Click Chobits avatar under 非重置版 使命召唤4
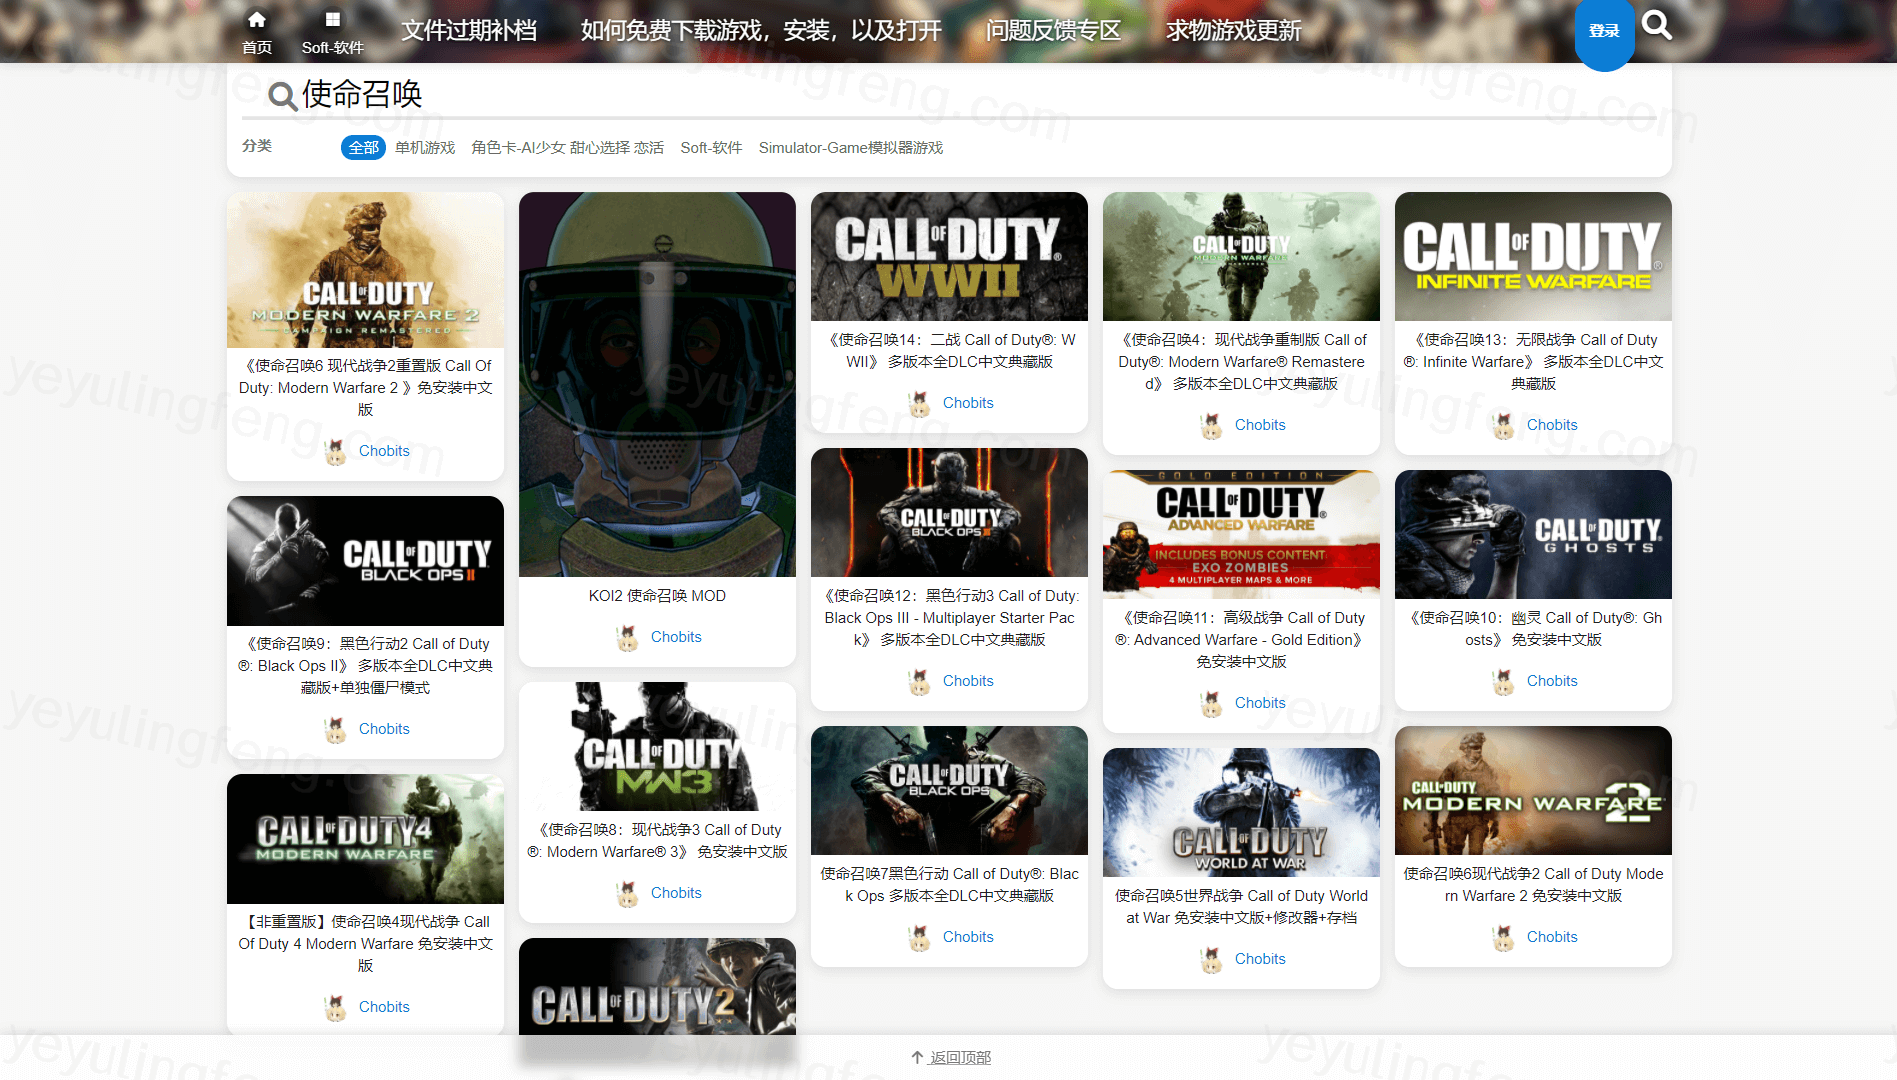1897x1080 pixels. coord(336,1007)
